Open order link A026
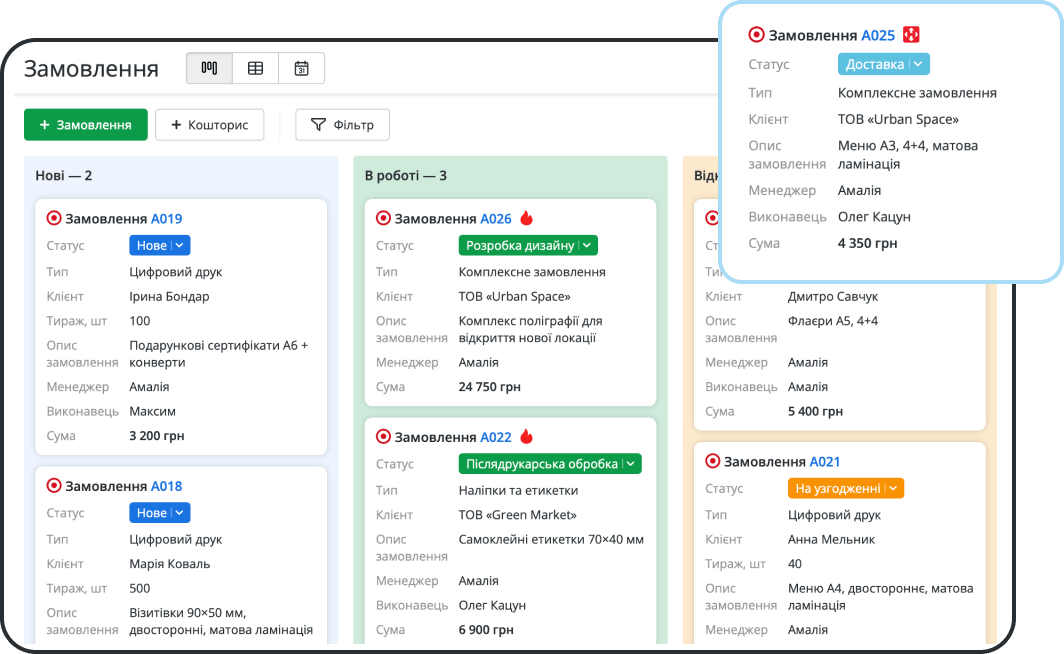1064x654 pixels. [x=496, y=218]
